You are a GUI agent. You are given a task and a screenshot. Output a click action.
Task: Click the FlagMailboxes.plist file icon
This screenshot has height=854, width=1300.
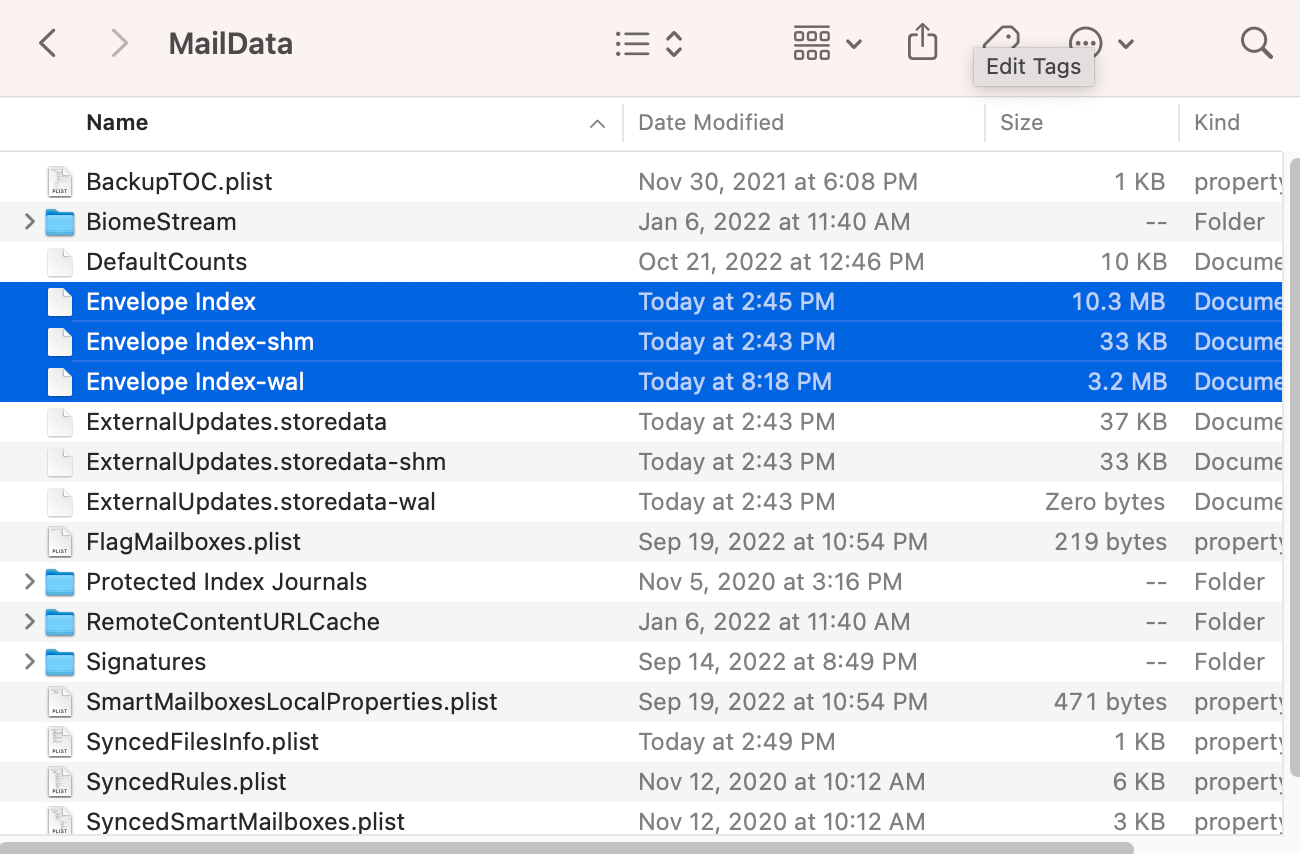[x=60, y=542]
